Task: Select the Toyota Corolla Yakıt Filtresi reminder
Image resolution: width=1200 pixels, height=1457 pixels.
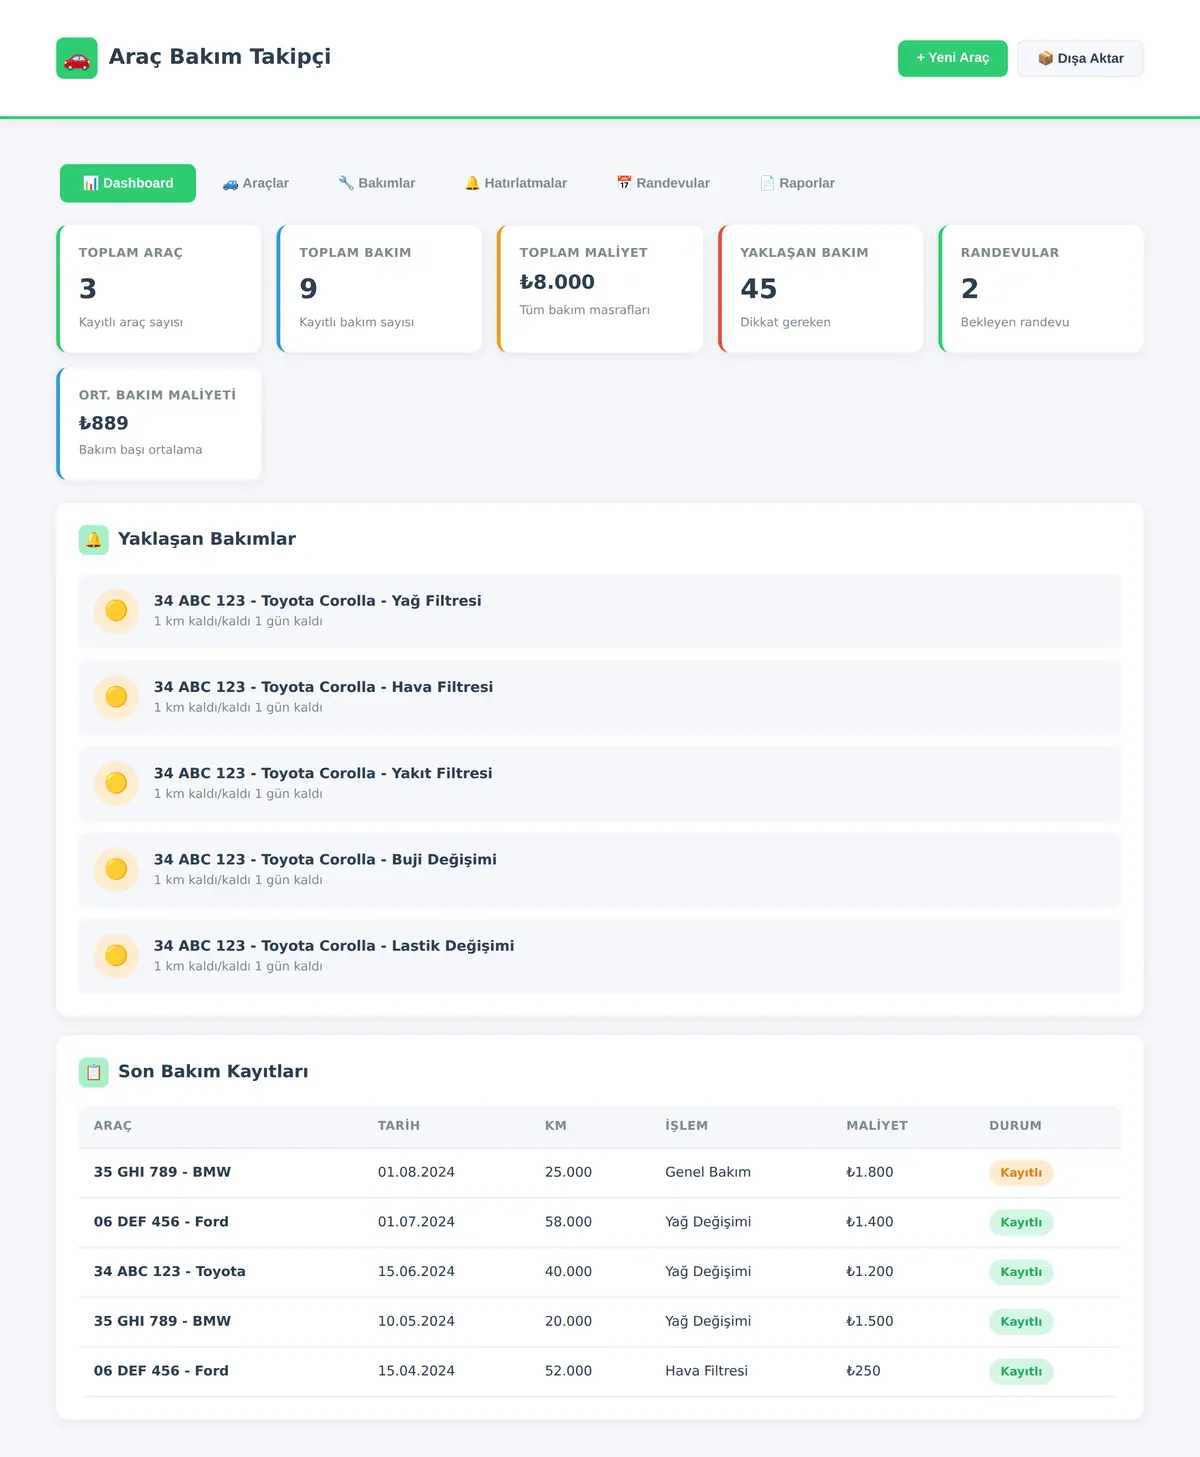Action: point(600,783)
